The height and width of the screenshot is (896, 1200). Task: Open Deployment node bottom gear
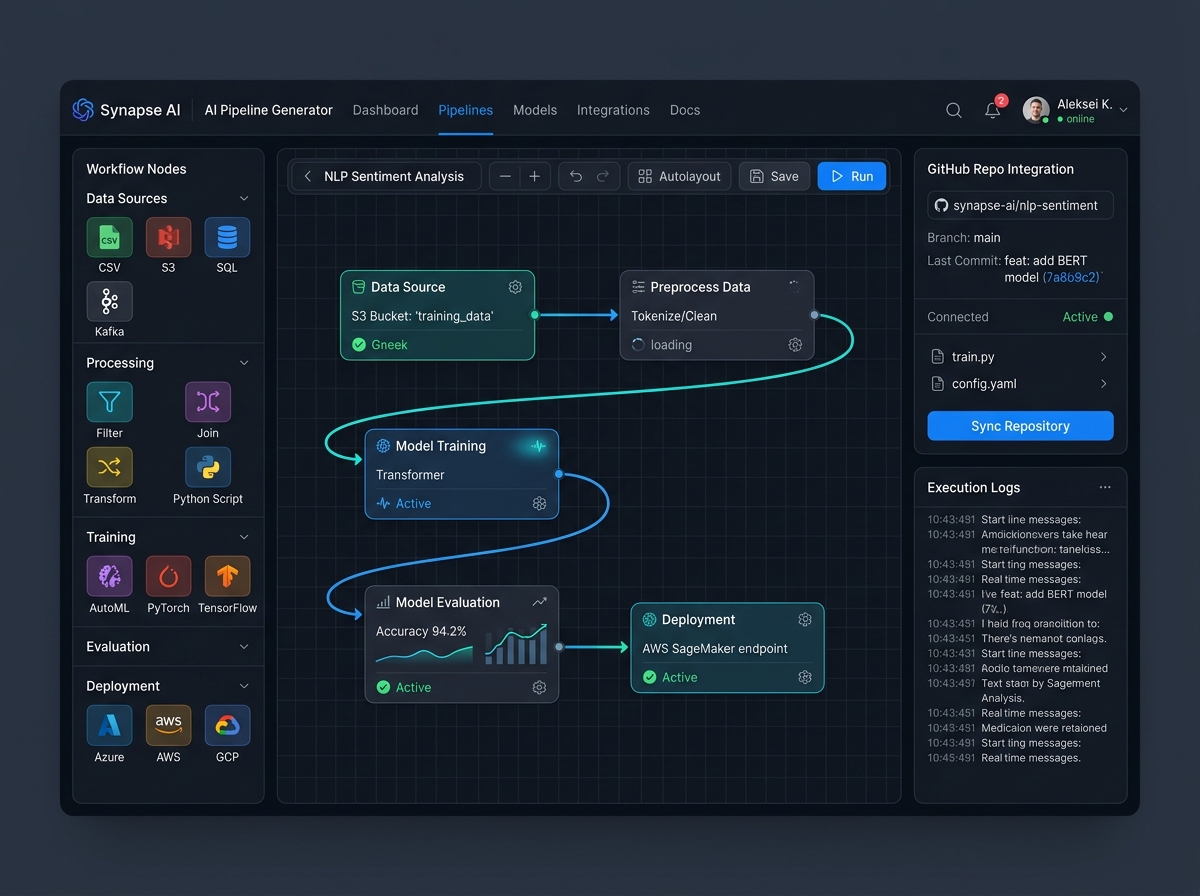click(805, 677)
